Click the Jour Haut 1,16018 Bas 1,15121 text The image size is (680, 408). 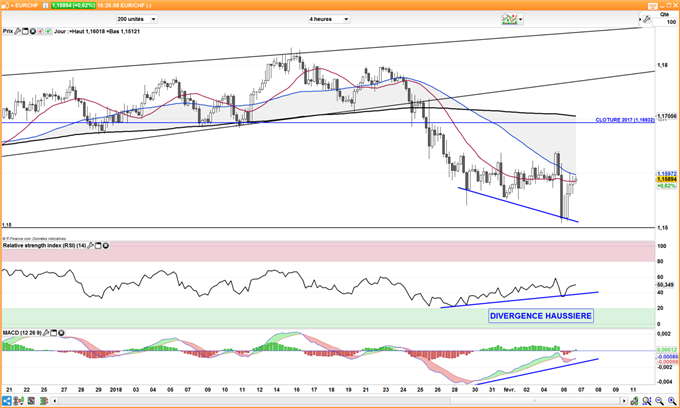pos(97,31)
